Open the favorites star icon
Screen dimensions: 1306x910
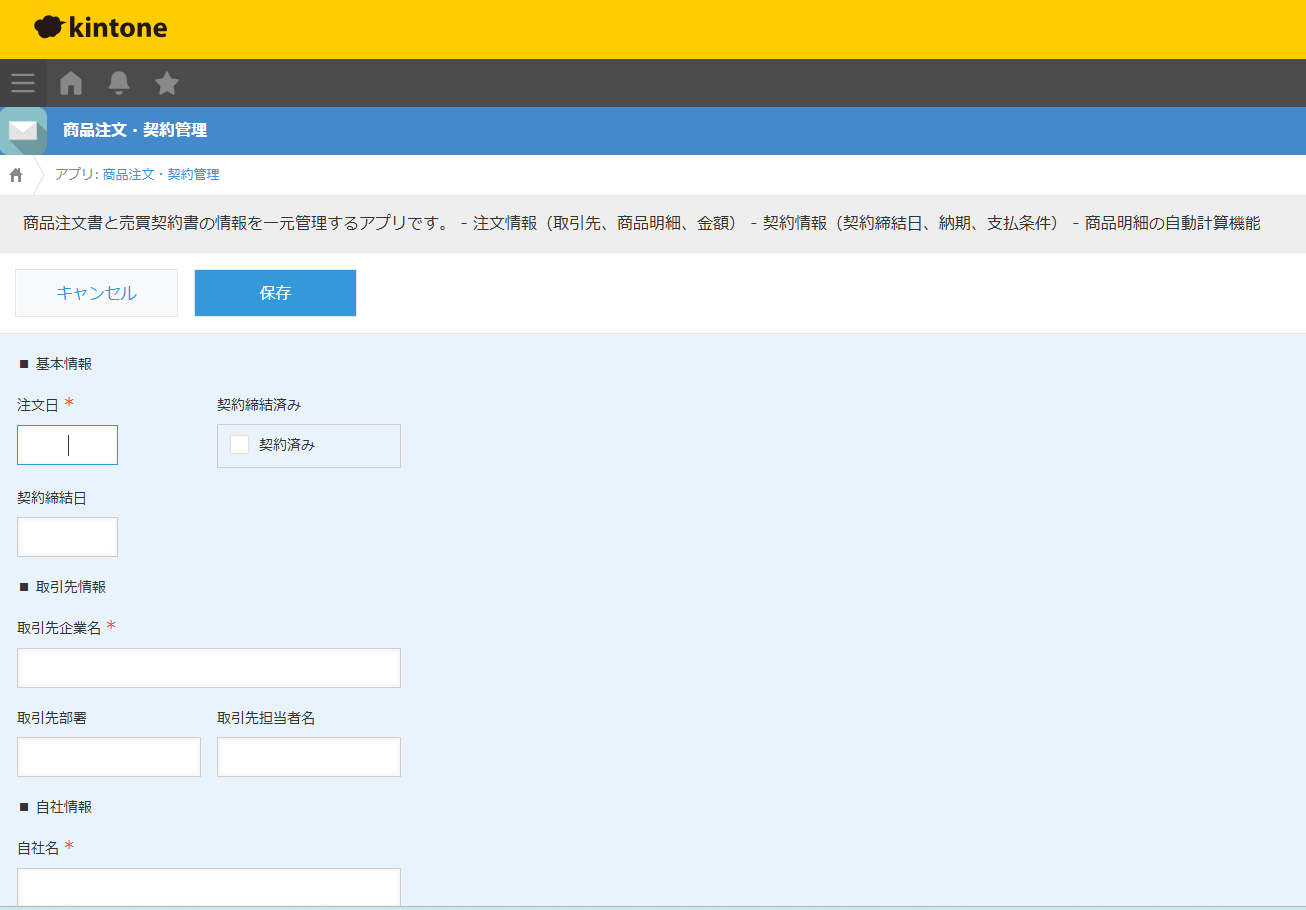click(x=167, y=83)
